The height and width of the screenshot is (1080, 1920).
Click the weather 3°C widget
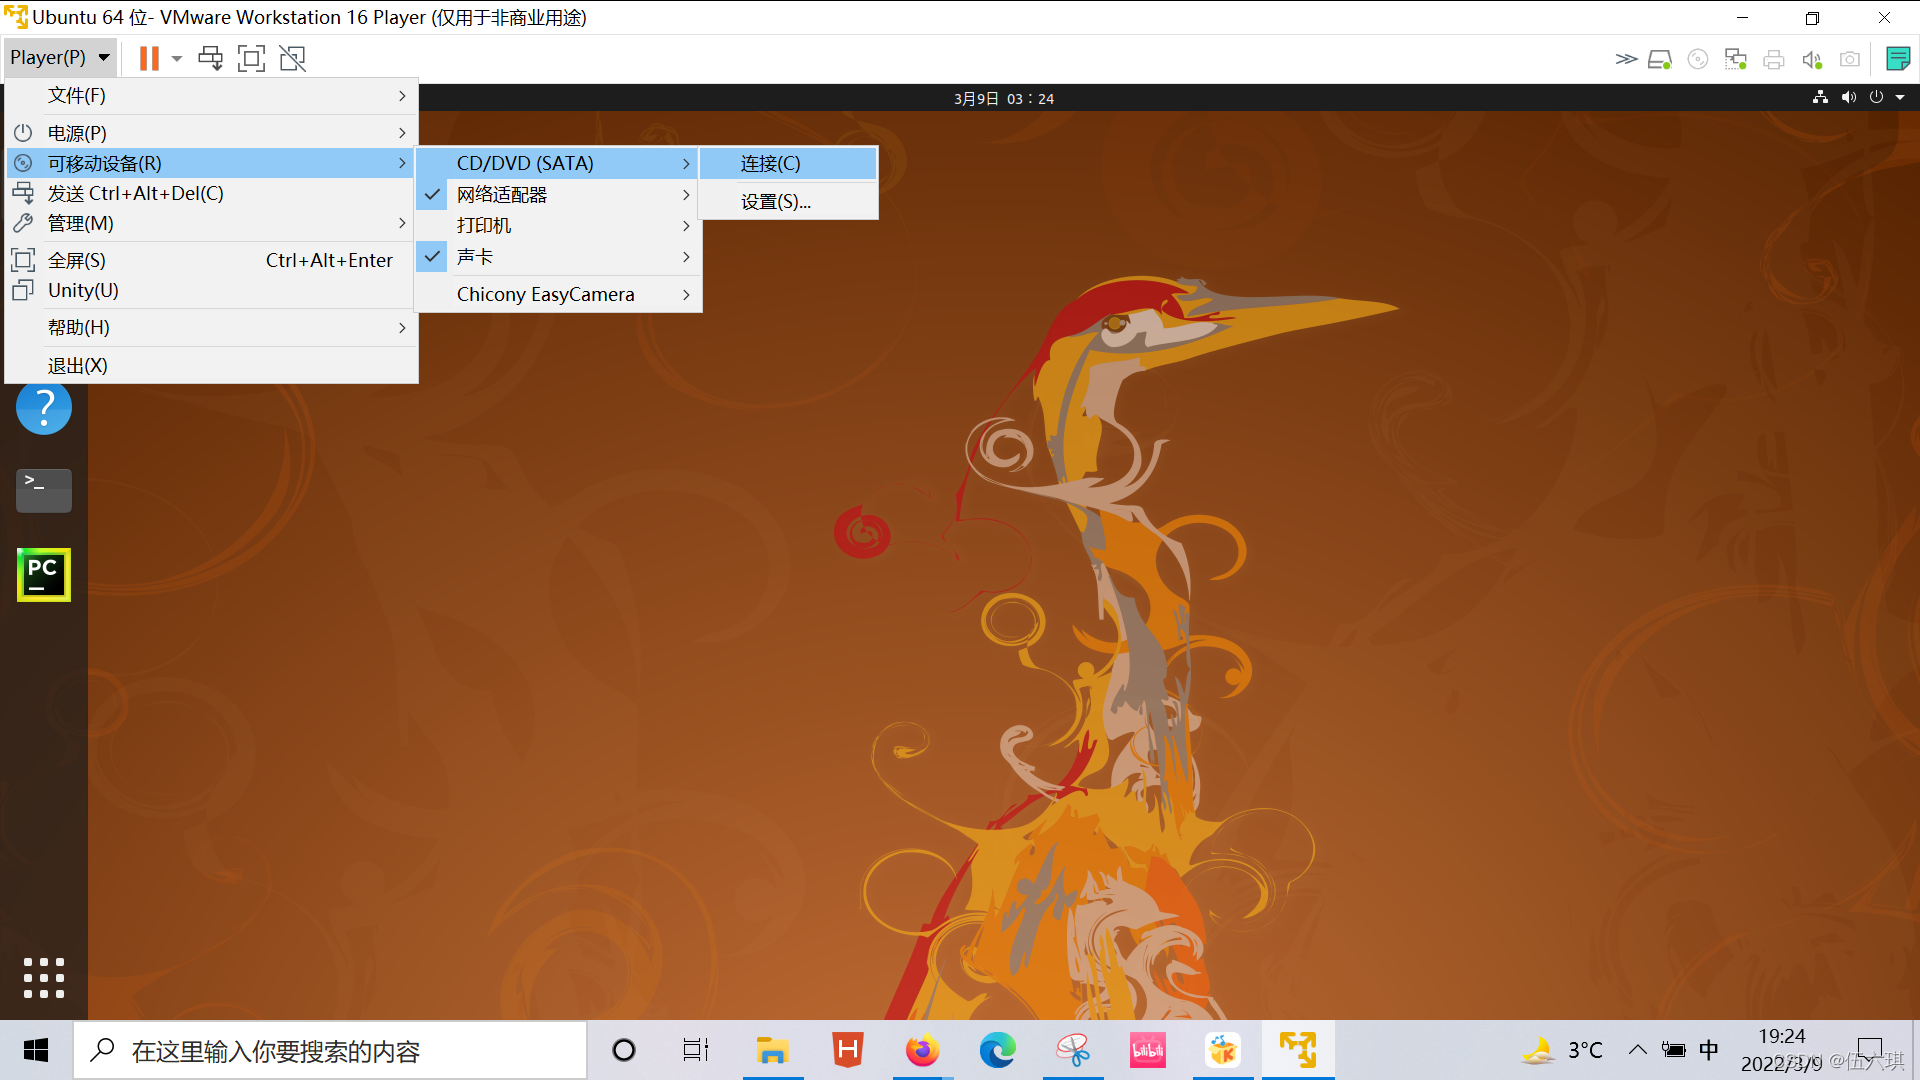tap(1563, 1050)
